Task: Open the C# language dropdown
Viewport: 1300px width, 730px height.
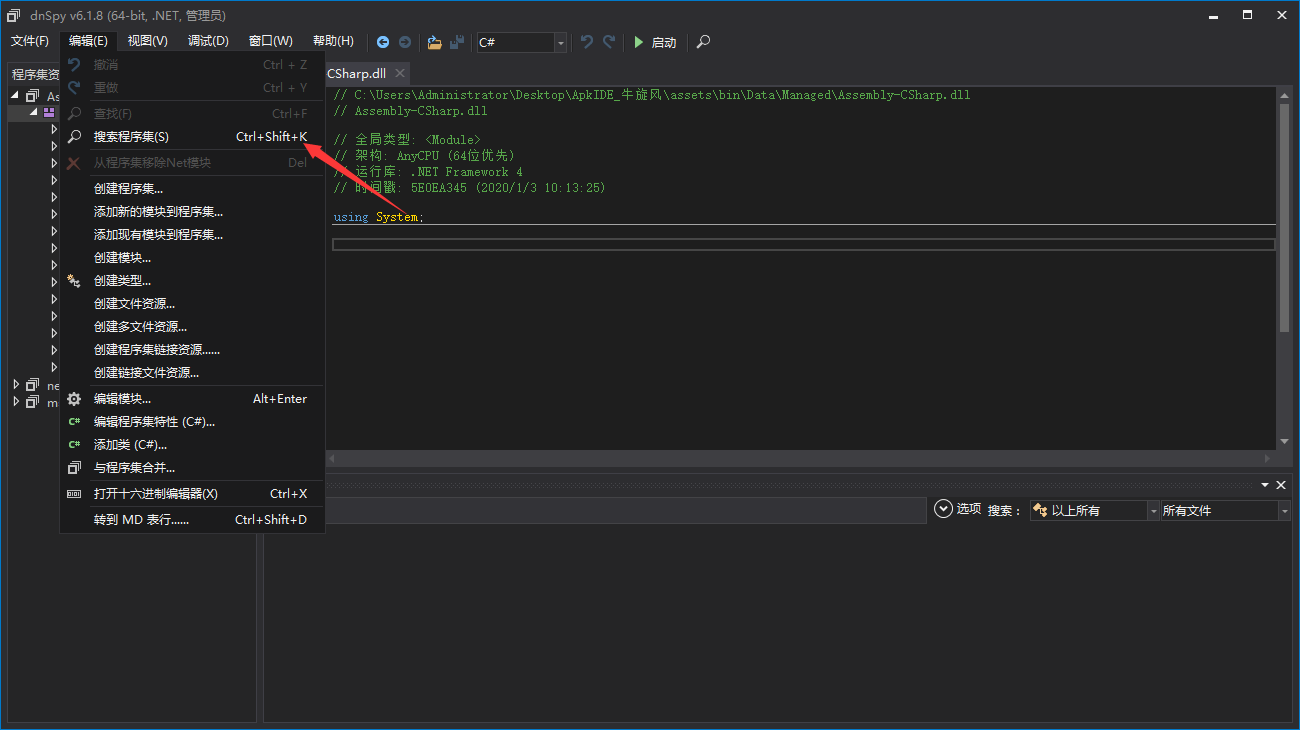Action: pos(560,42)
